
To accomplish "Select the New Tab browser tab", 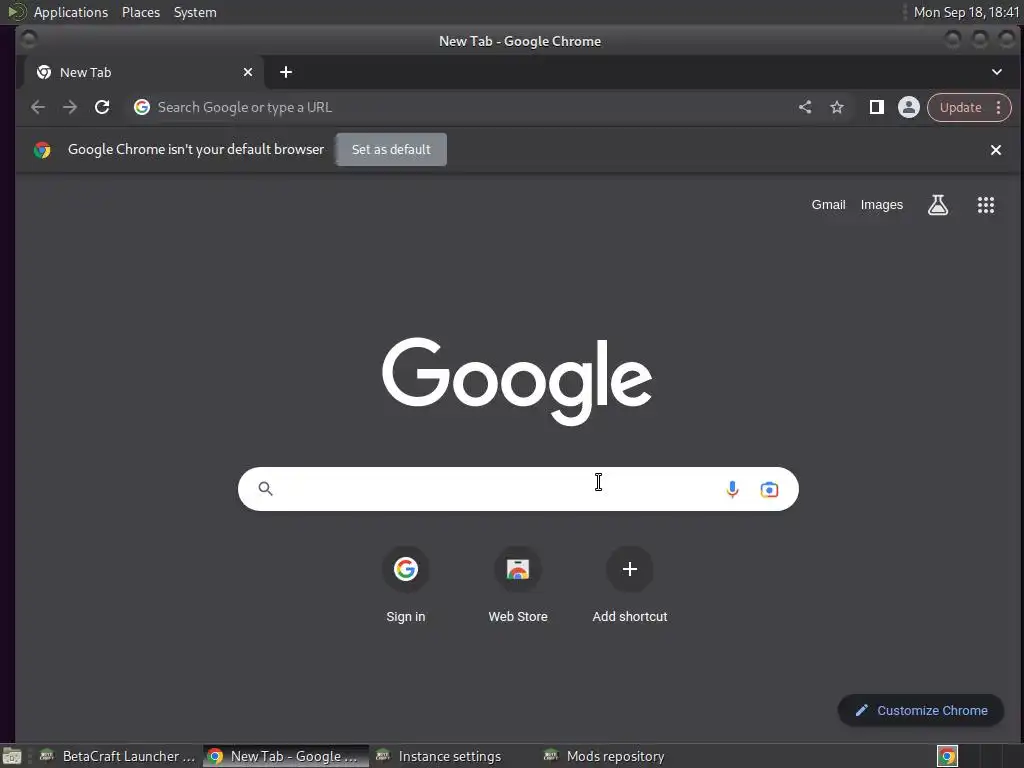I will [x=144, y=72].
